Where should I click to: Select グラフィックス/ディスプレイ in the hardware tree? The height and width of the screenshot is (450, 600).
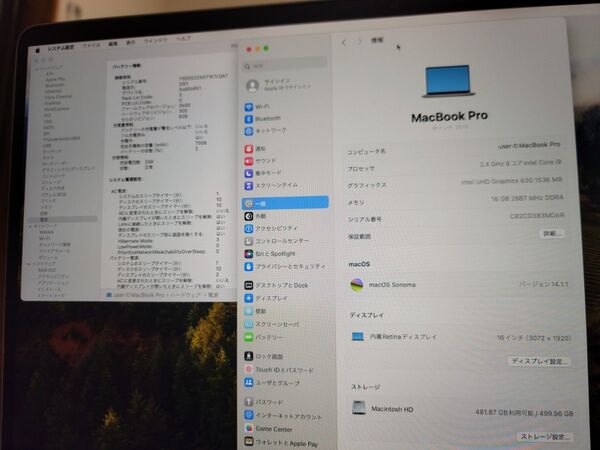[68, 169]
